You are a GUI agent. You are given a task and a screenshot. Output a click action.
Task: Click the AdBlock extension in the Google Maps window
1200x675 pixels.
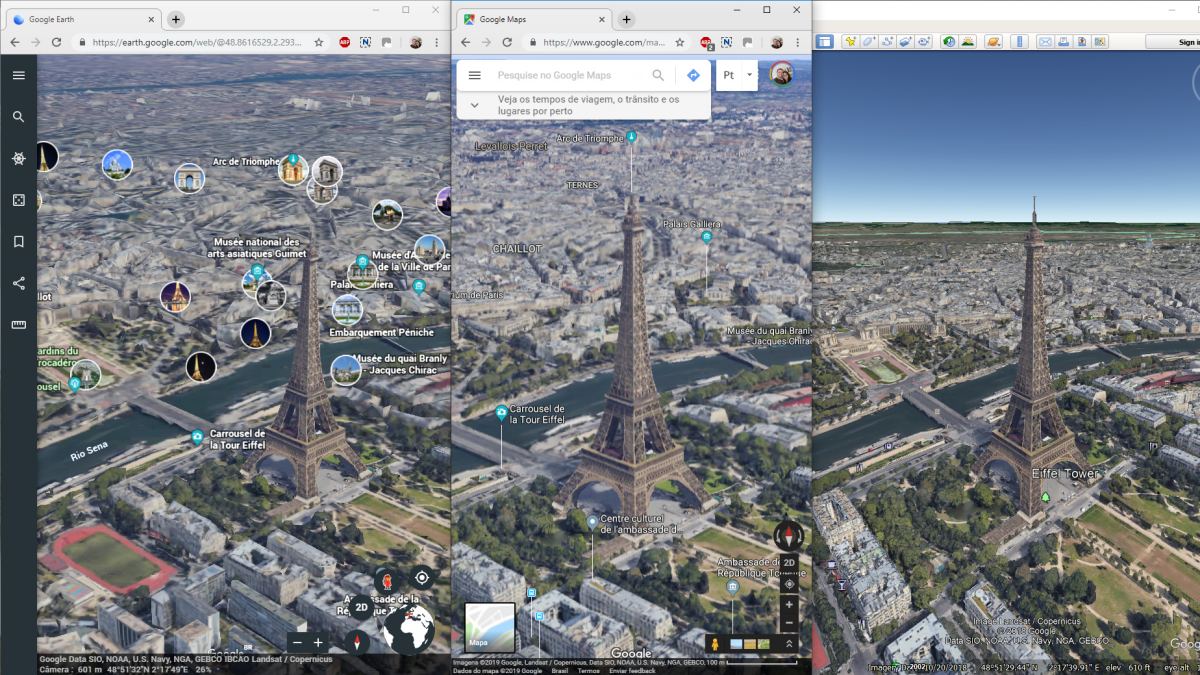coord(706,43)
